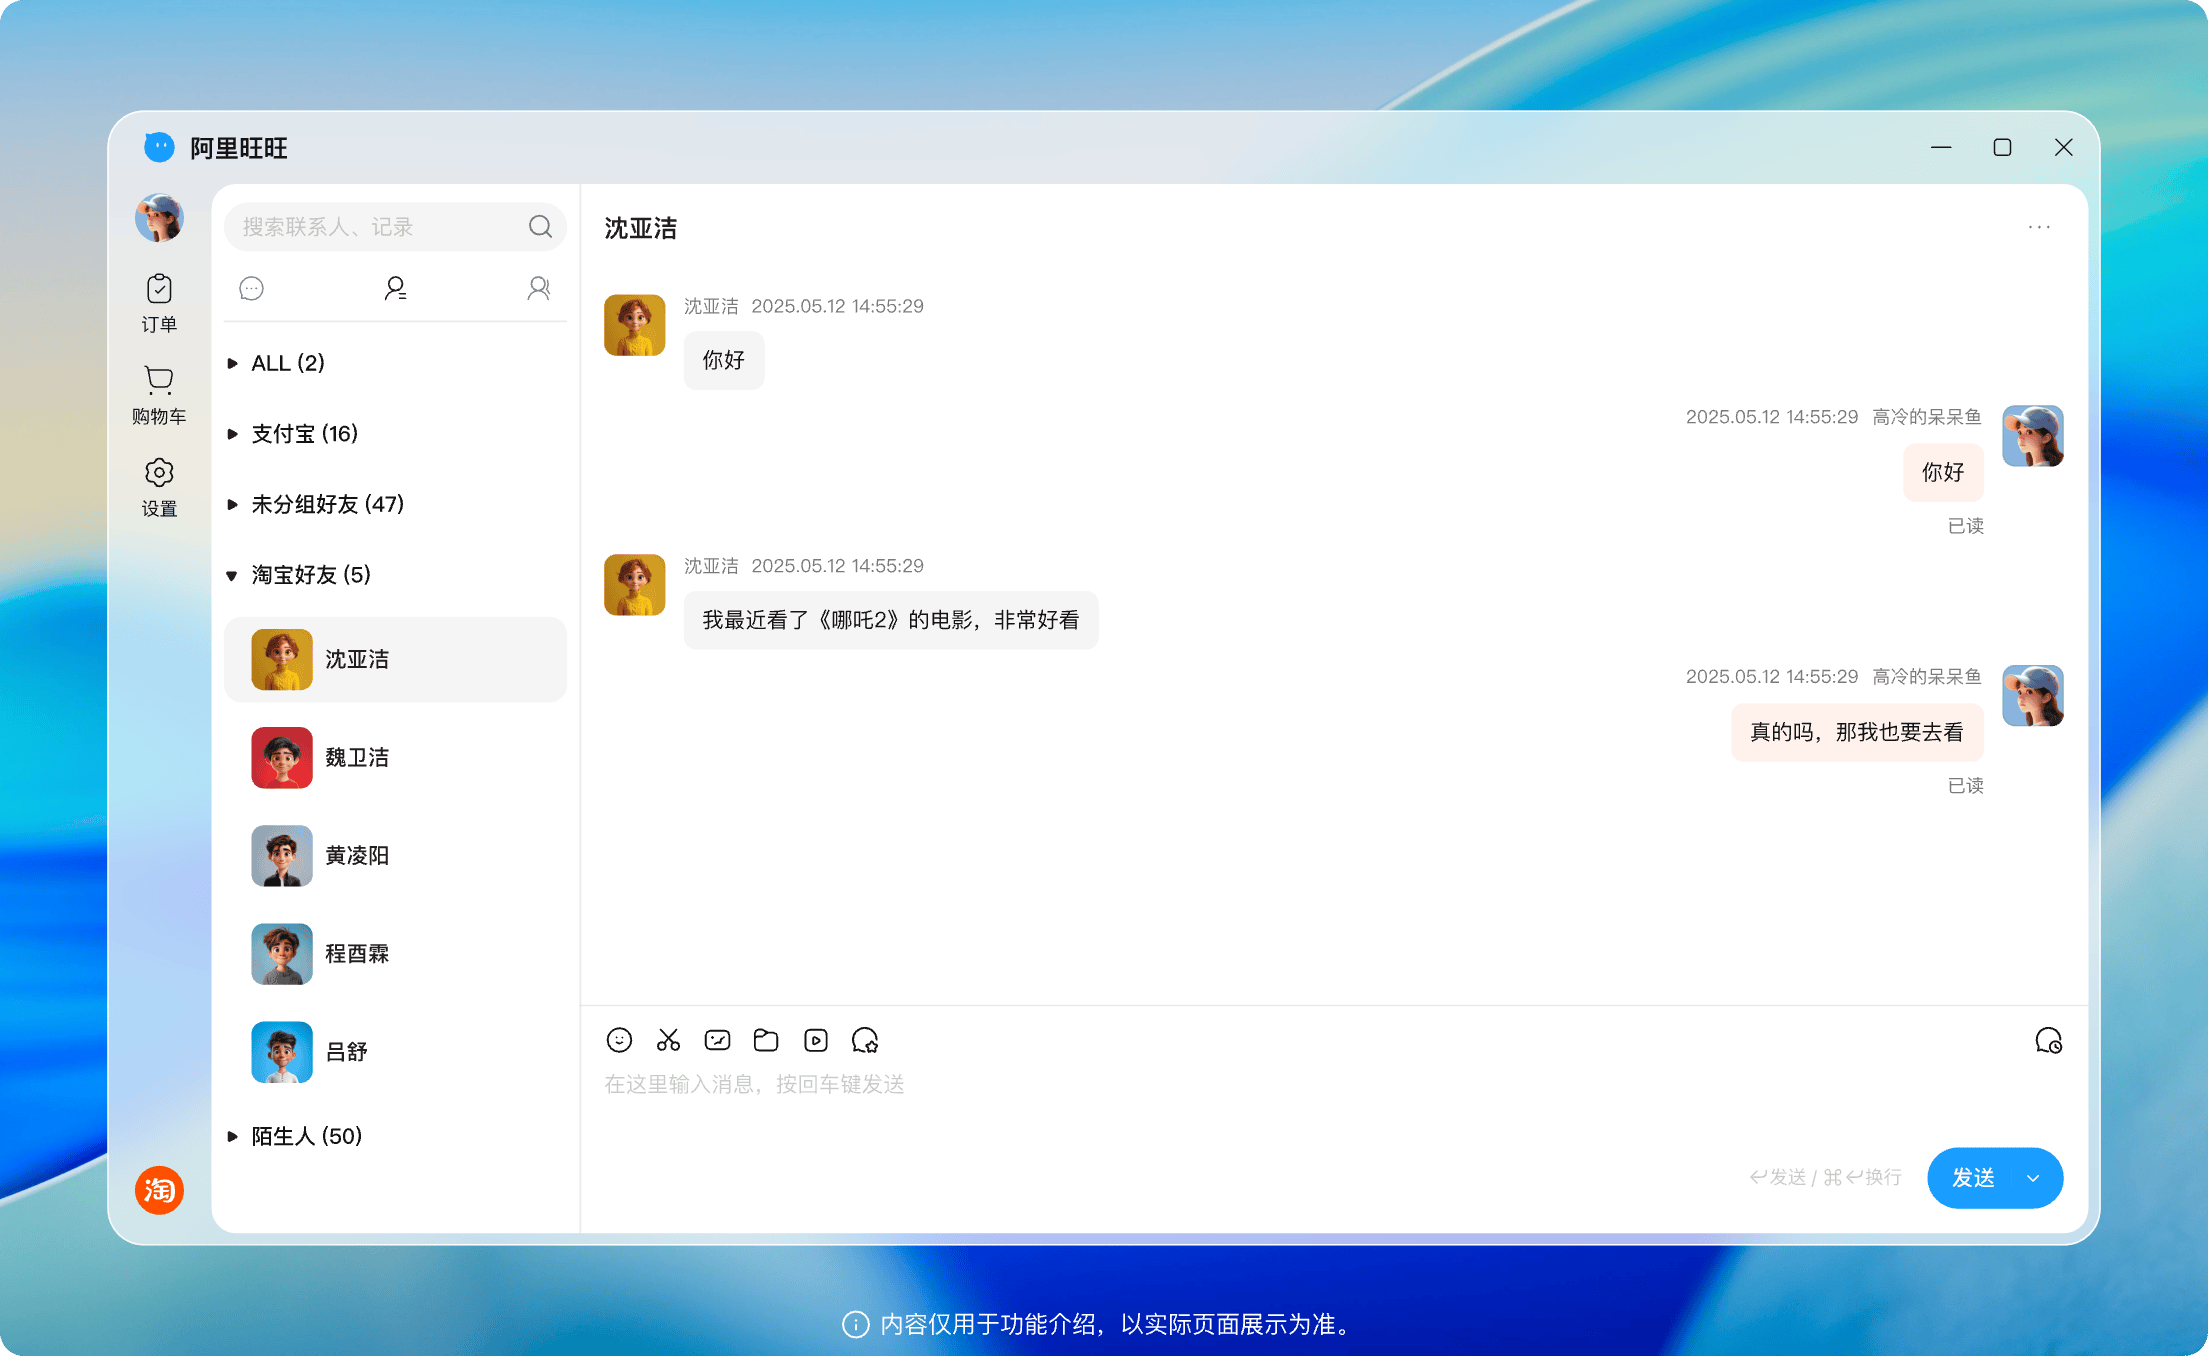2208x1356 pixels.
Task: Click the send image icon in toolbar
Action: (717, 1040)
